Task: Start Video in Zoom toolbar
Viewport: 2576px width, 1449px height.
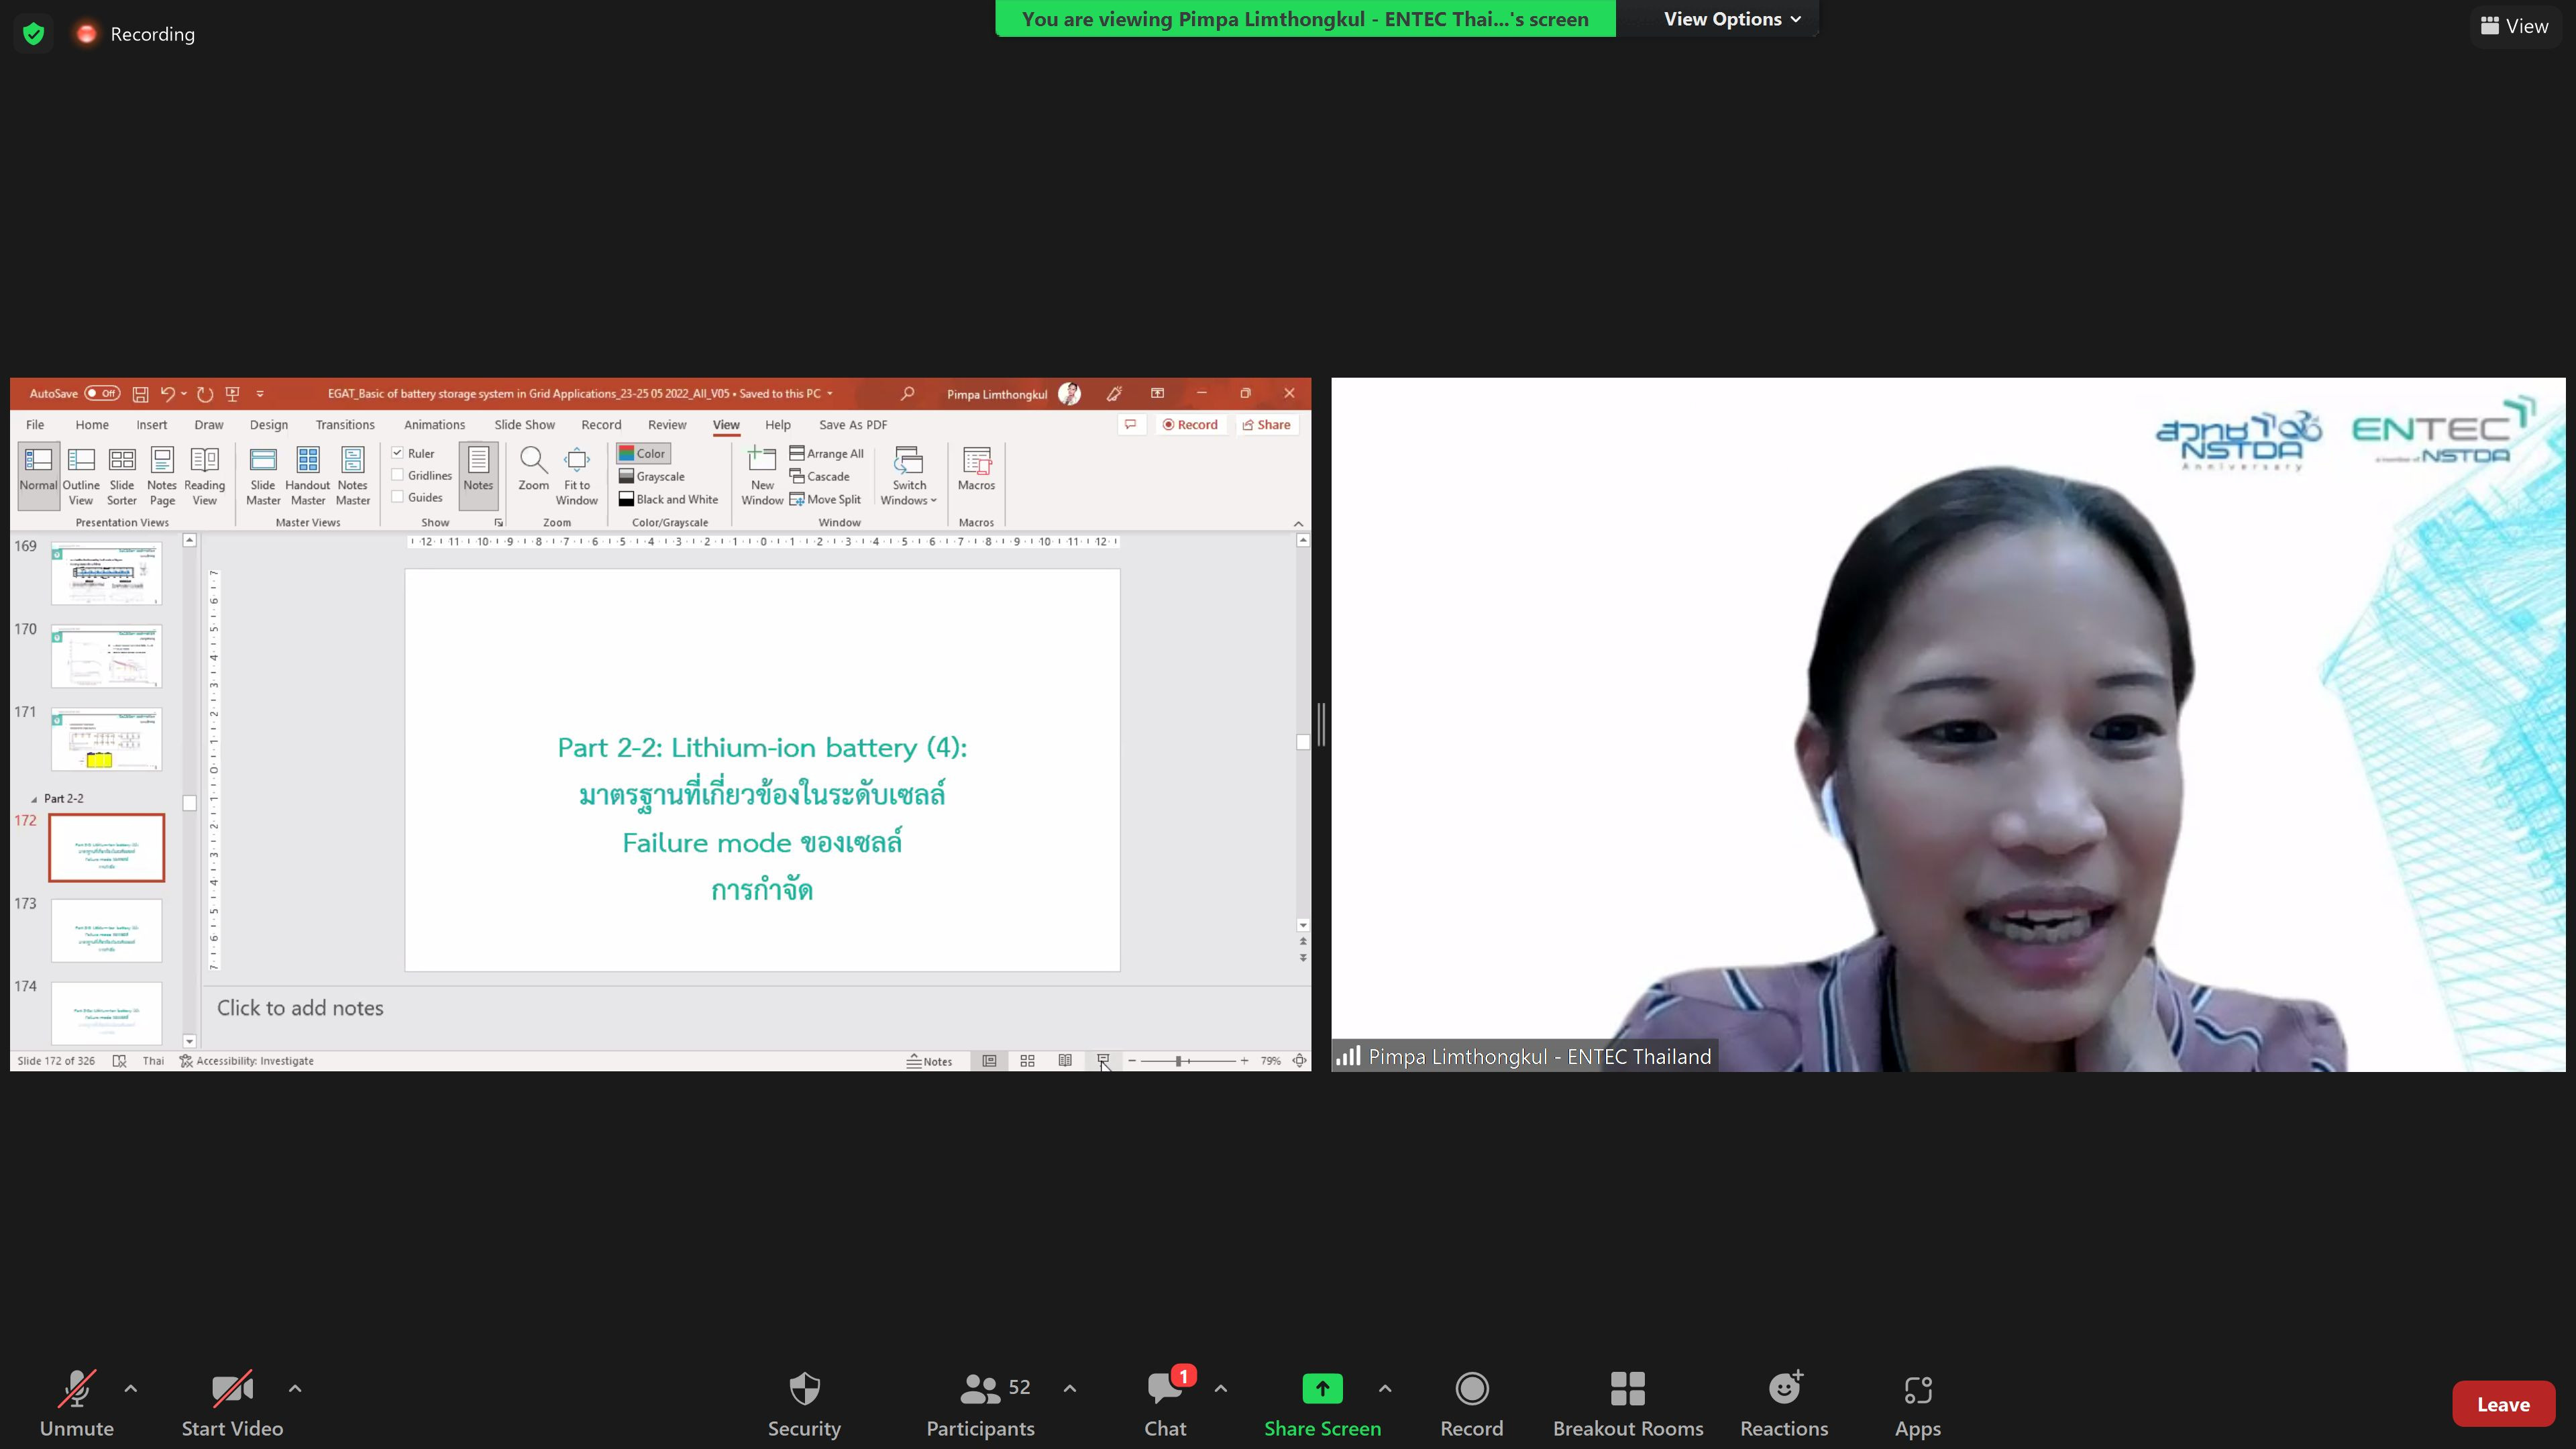Action: point(232,1403)
